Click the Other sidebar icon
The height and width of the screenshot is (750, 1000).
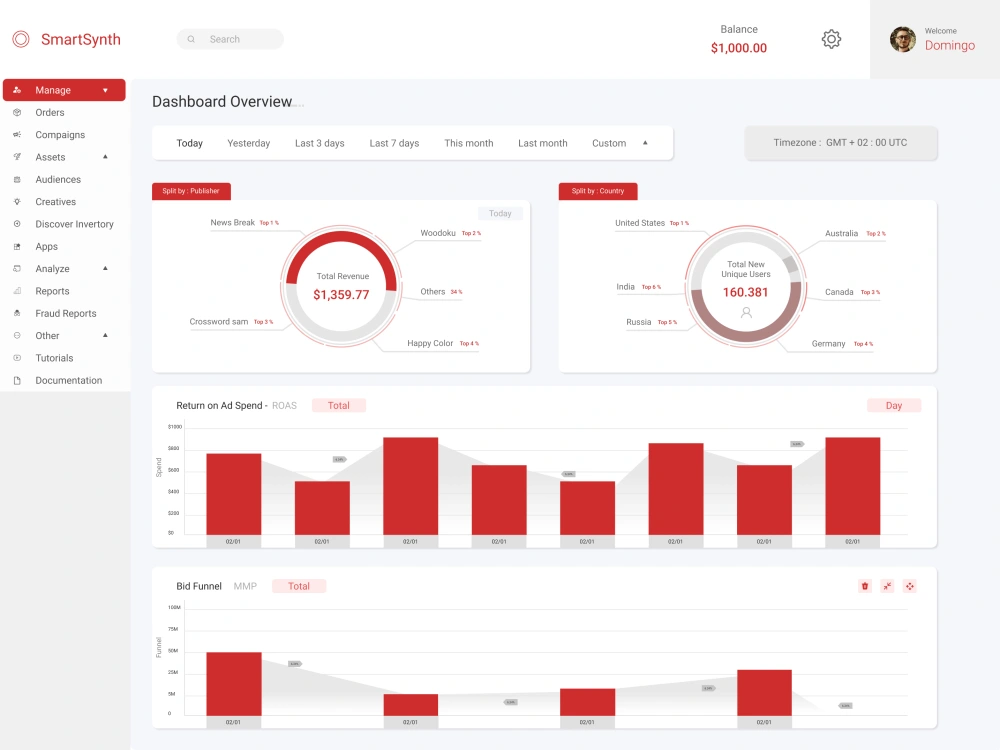tap(17, 335)
